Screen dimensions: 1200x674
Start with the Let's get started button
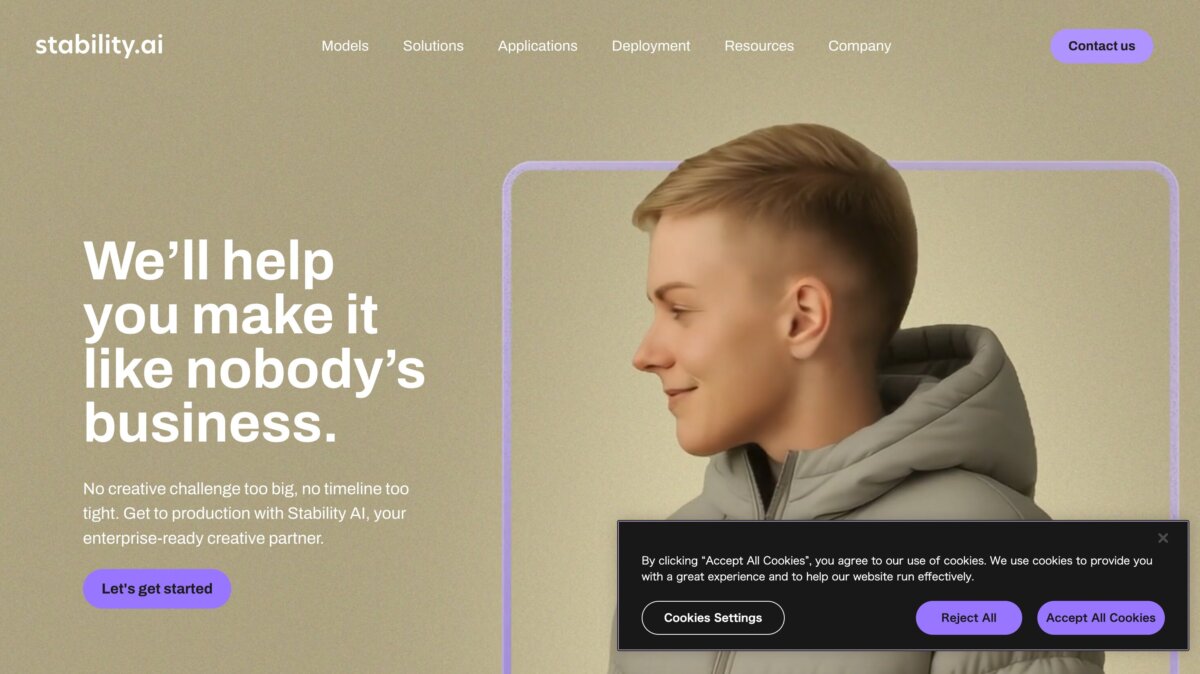(157, 589)
